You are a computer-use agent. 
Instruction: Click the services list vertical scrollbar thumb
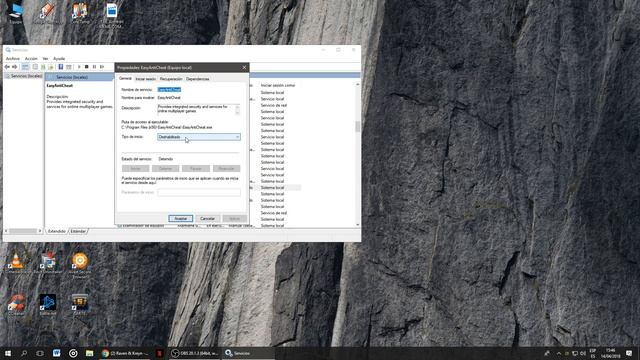[358, 126]
